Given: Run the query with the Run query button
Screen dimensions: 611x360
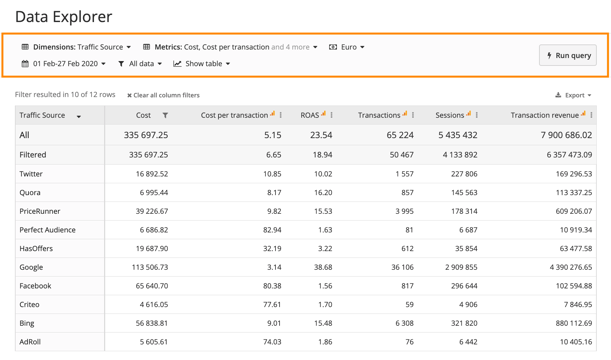Looking at the screenshot, I should pyautogui.click(x=568, y=55).
